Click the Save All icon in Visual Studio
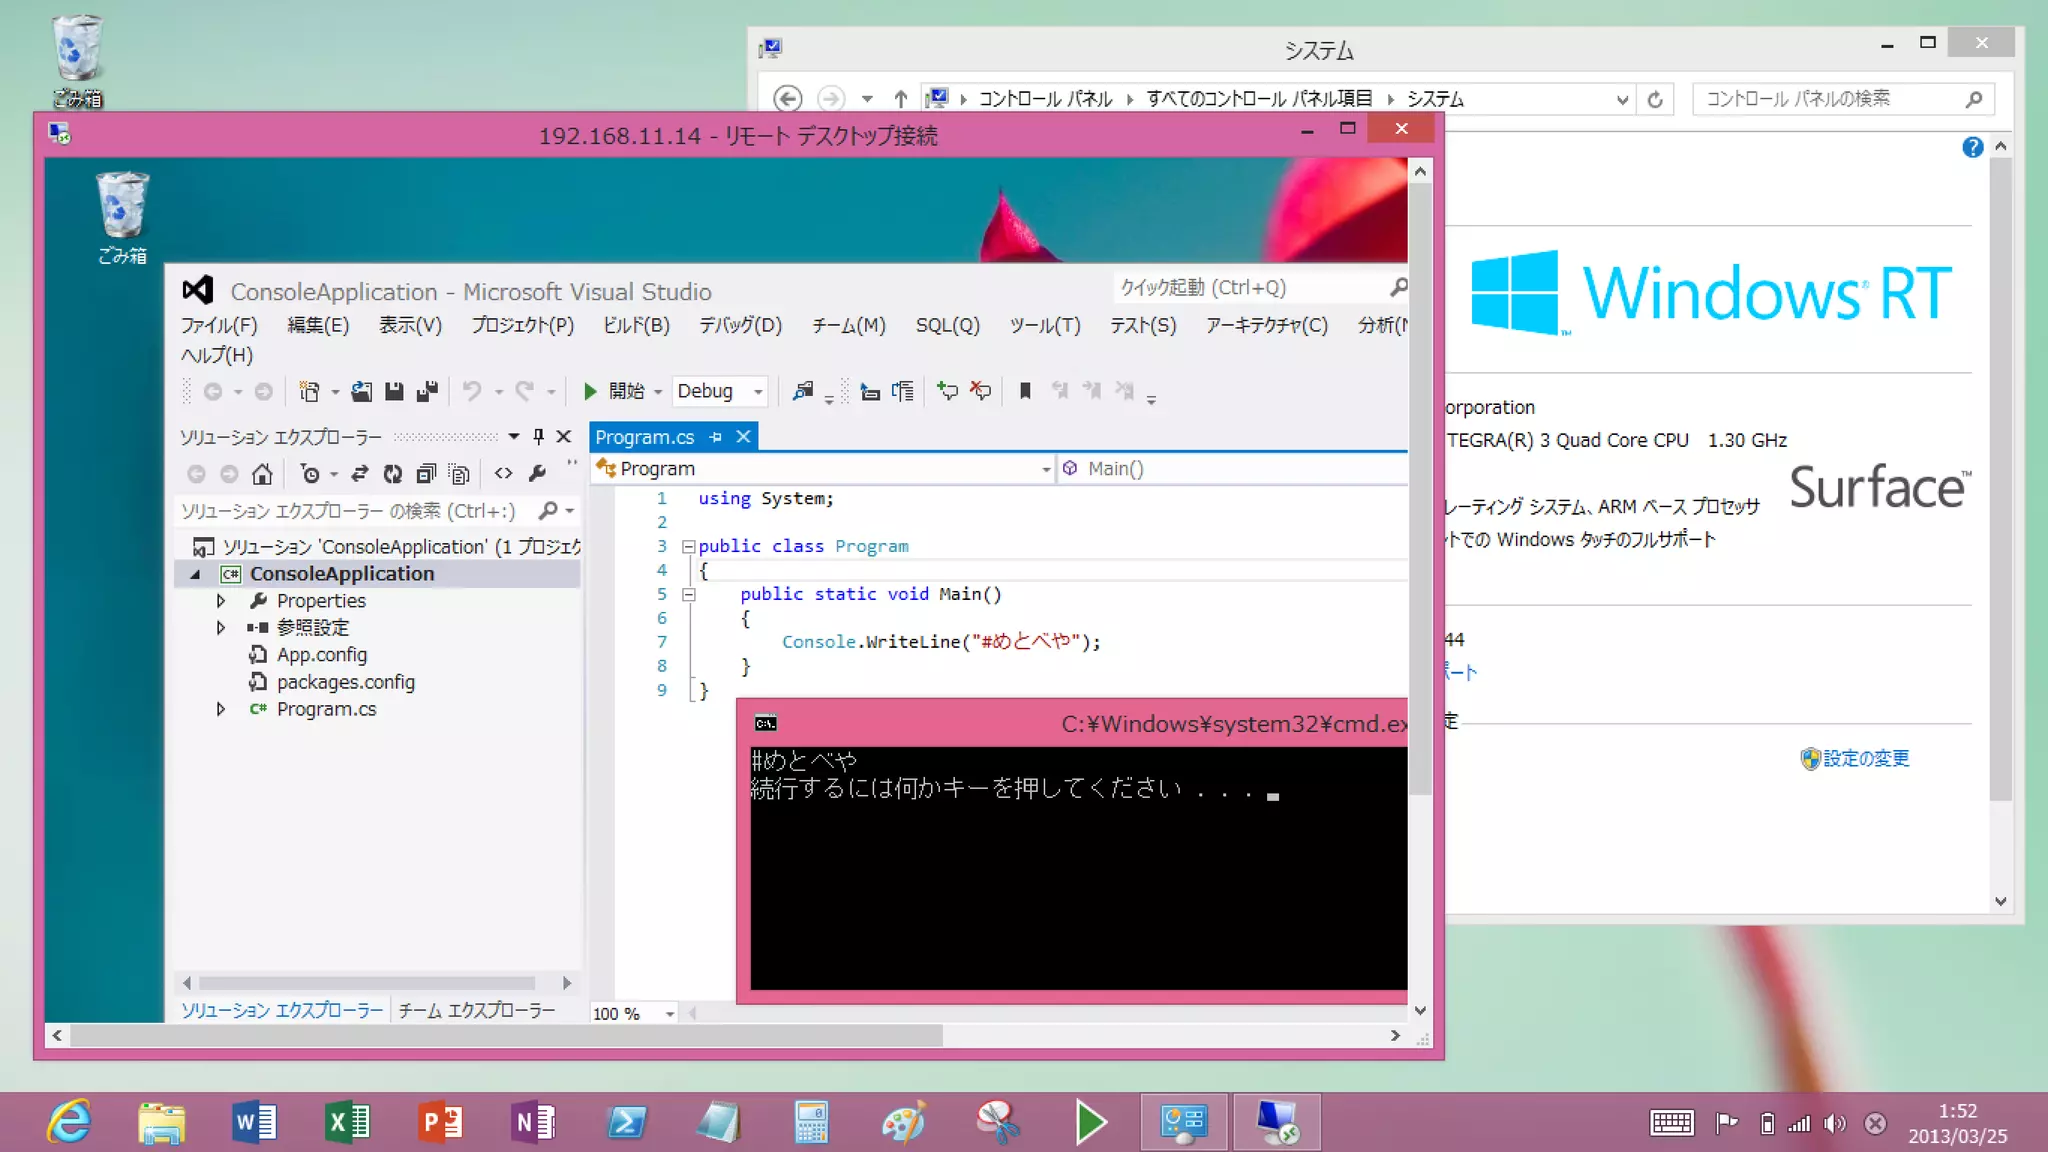 (x=427, y=391)
